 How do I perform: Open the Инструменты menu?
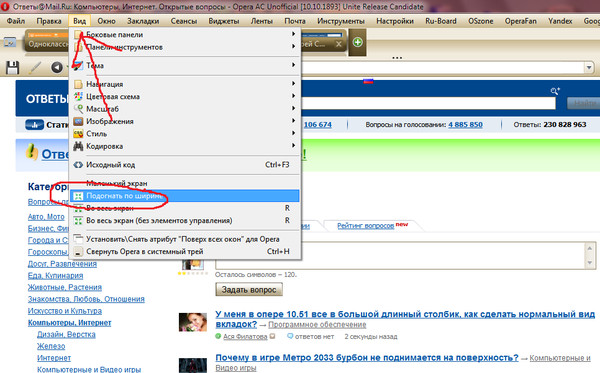pyautogui.click(x=341, y=21)
